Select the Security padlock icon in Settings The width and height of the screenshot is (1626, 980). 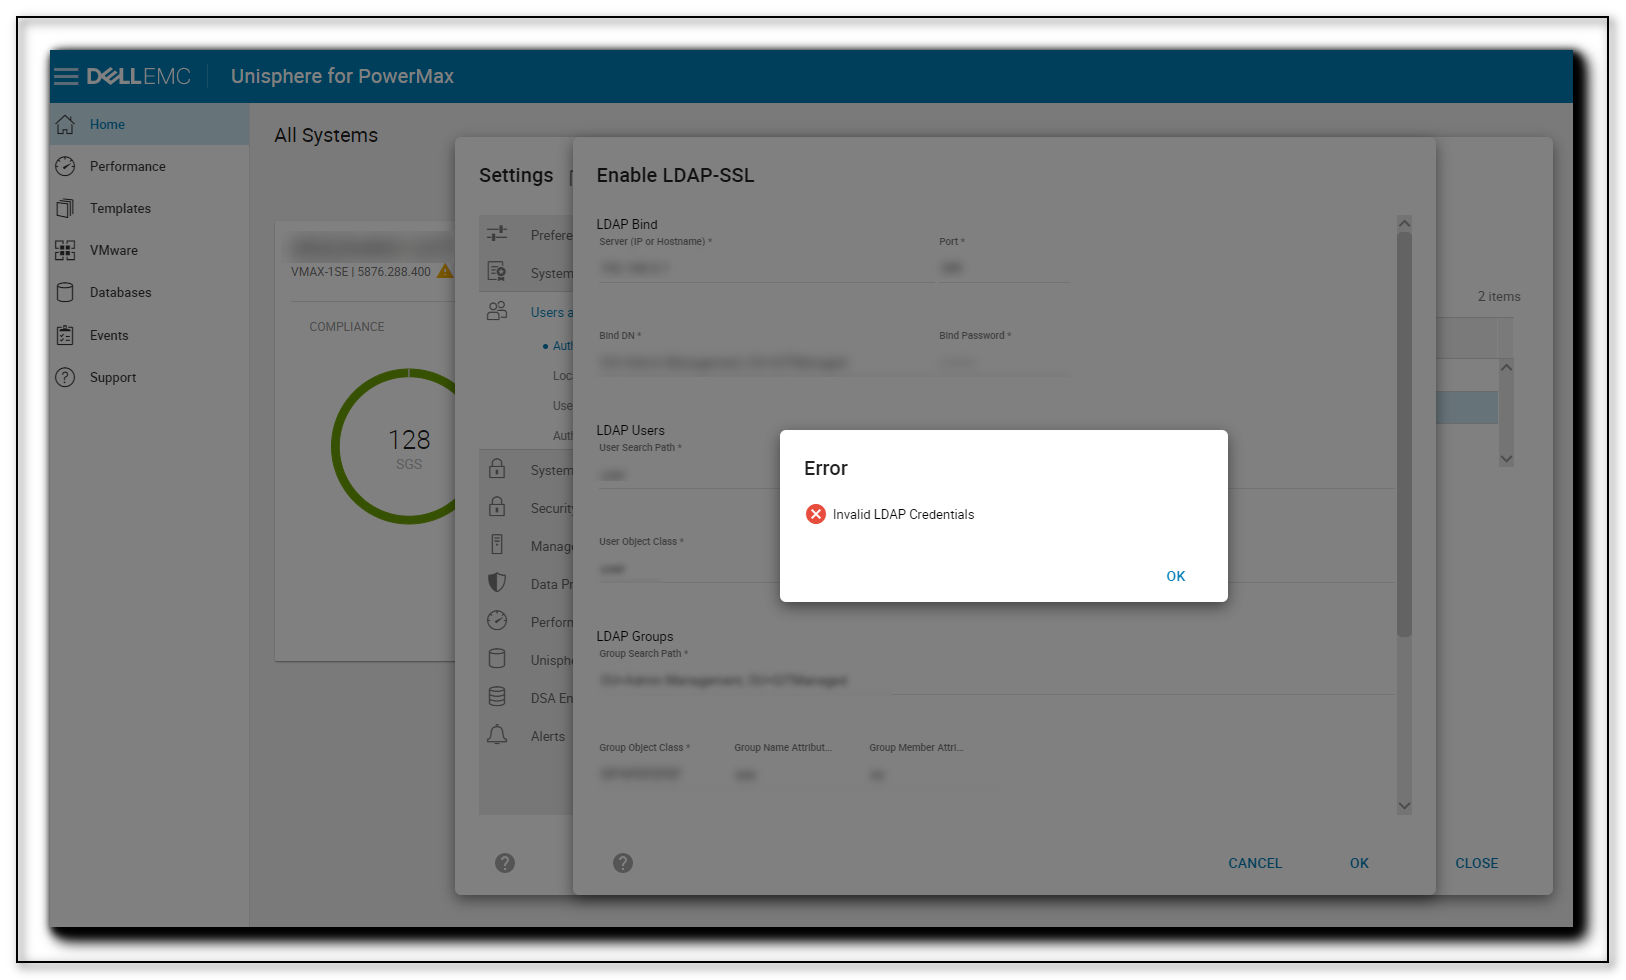pyautogui.click(x=497, y=507)
